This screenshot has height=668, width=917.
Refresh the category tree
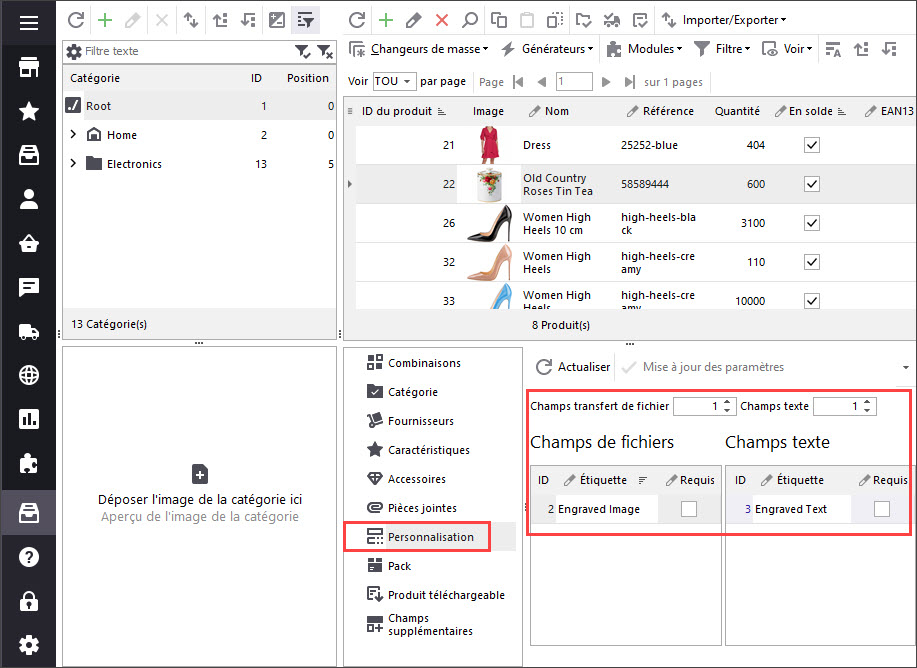tap(76, 20)
